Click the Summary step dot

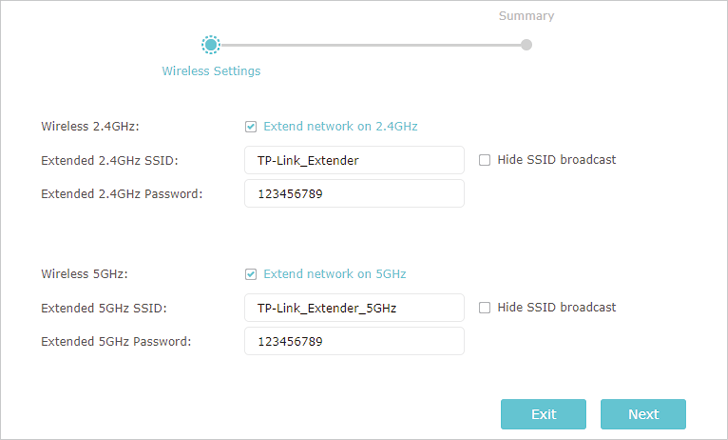coord(526,45)
